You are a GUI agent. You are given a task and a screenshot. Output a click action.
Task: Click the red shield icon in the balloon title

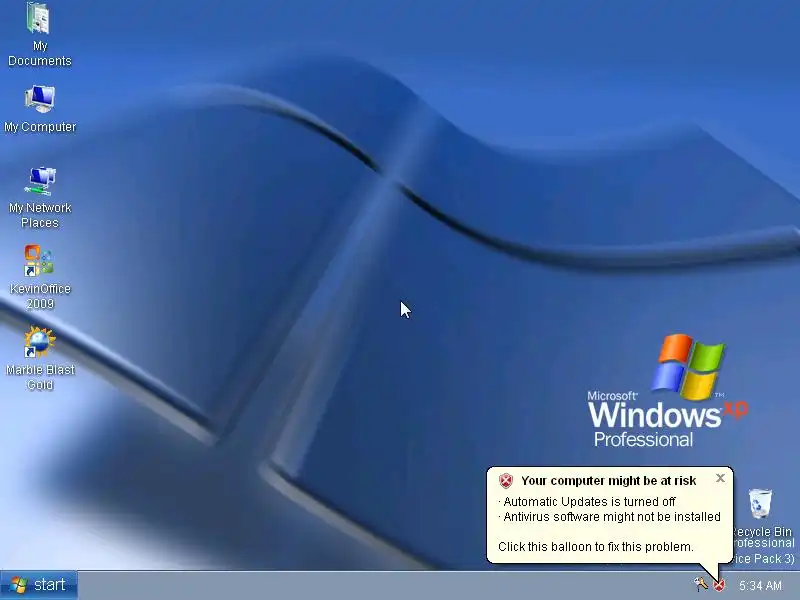(506, 481)
